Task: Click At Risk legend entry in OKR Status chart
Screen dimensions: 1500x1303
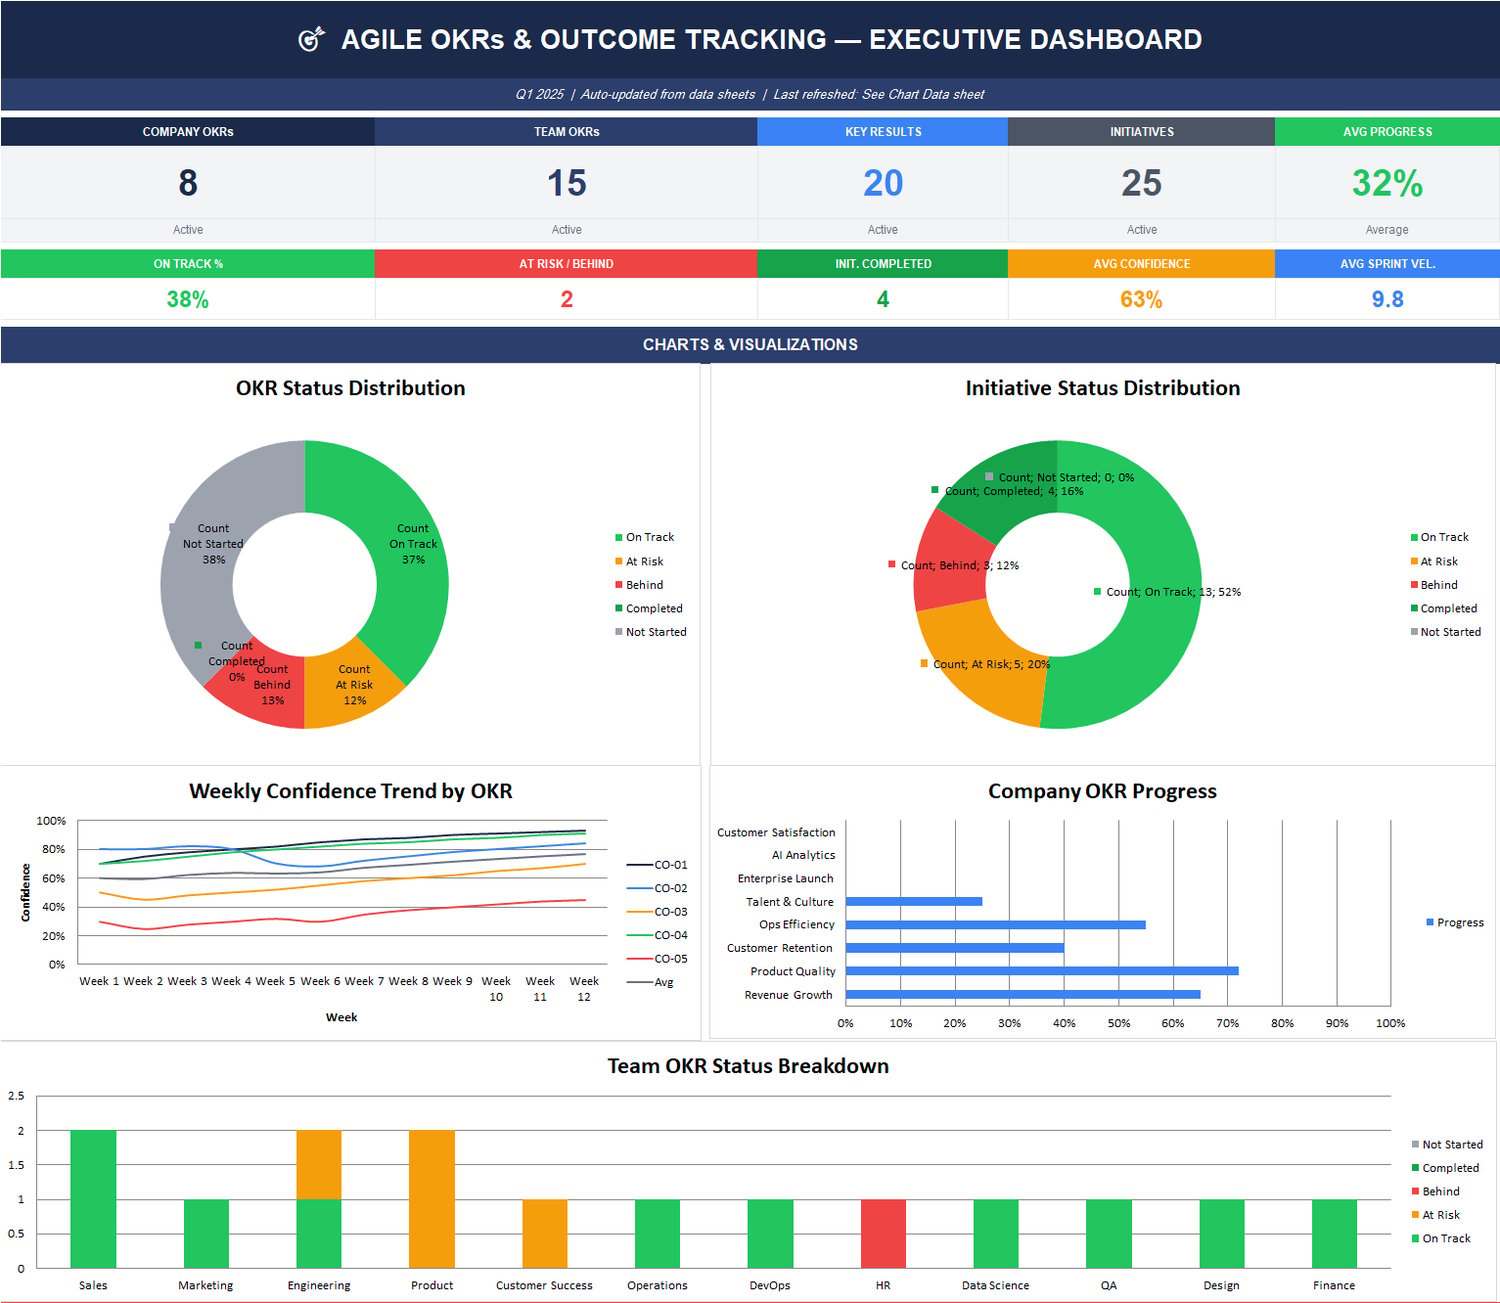Action: pyautogui.click(x=639, y=561)
